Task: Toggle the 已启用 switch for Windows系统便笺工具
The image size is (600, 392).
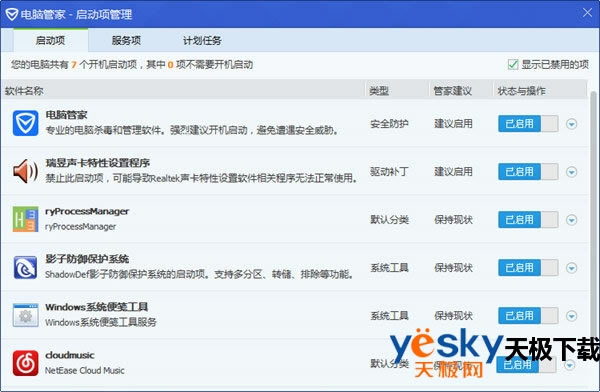Action: (x=528, y=315)
